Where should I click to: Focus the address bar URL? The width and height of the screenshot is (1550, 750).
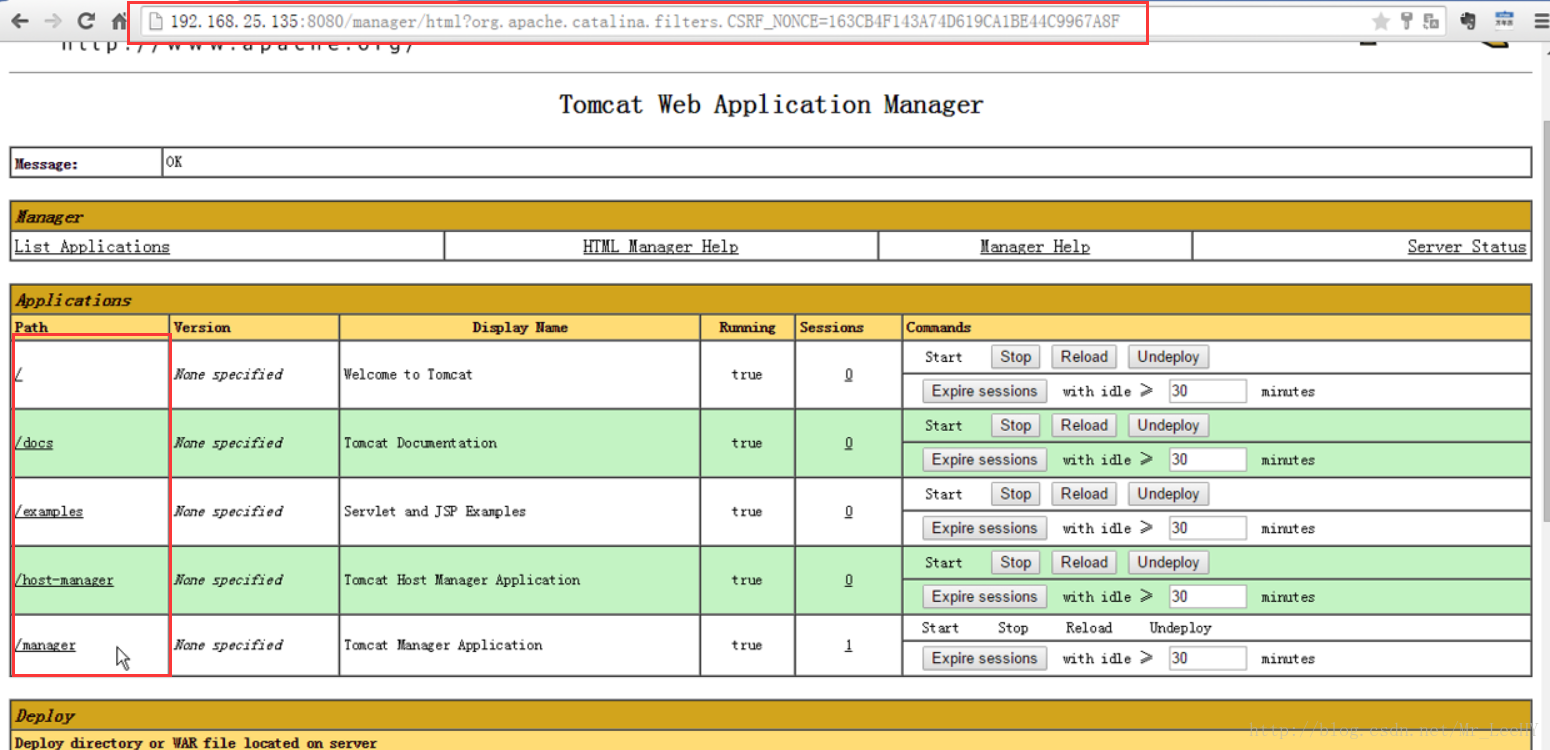[645, 21]
